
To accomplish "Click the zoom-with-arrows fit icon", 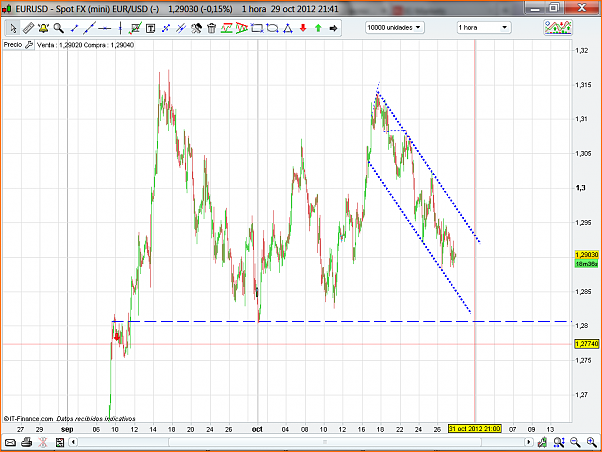I will point(559,442).
